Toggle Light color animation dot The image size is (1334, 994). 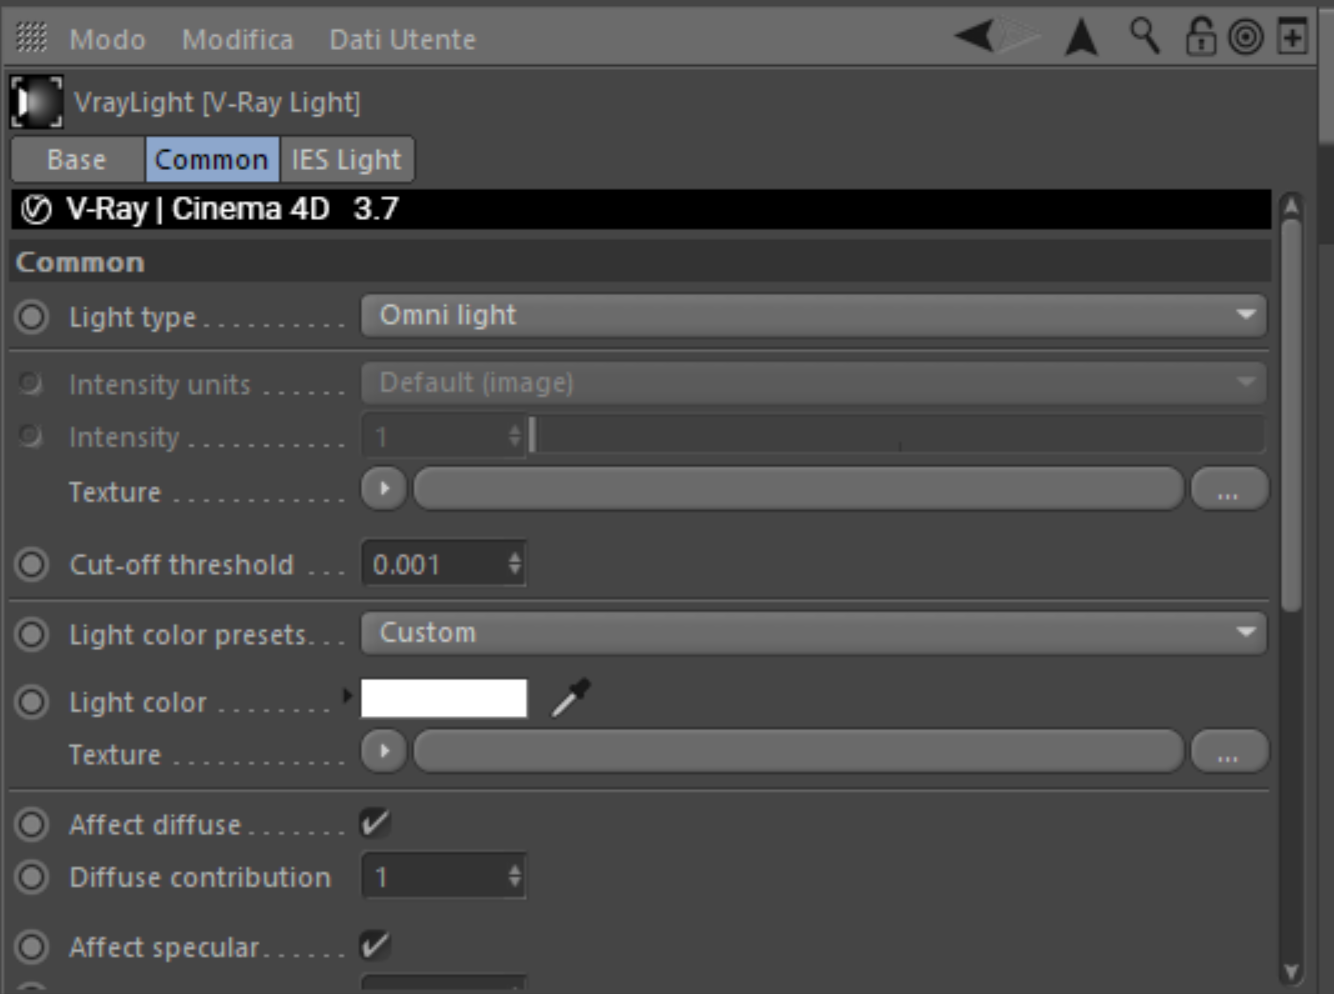tap(32, 702)
